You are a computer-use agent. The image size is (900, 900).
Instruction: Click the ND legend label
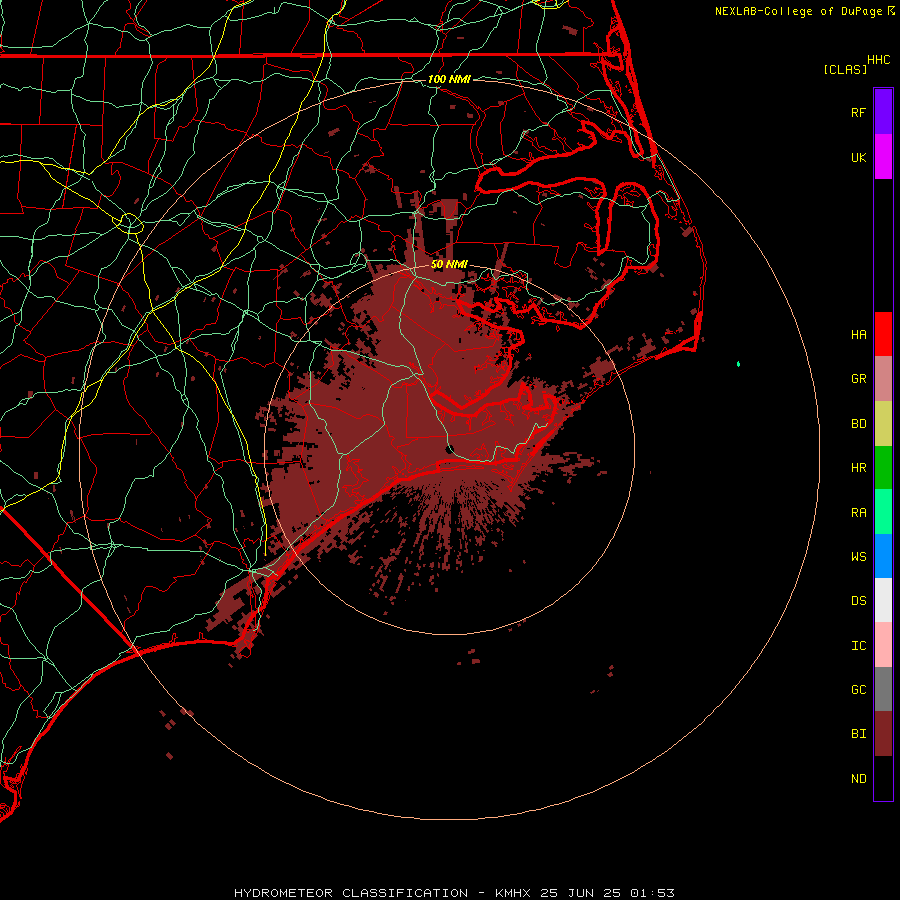pos(858,779)
